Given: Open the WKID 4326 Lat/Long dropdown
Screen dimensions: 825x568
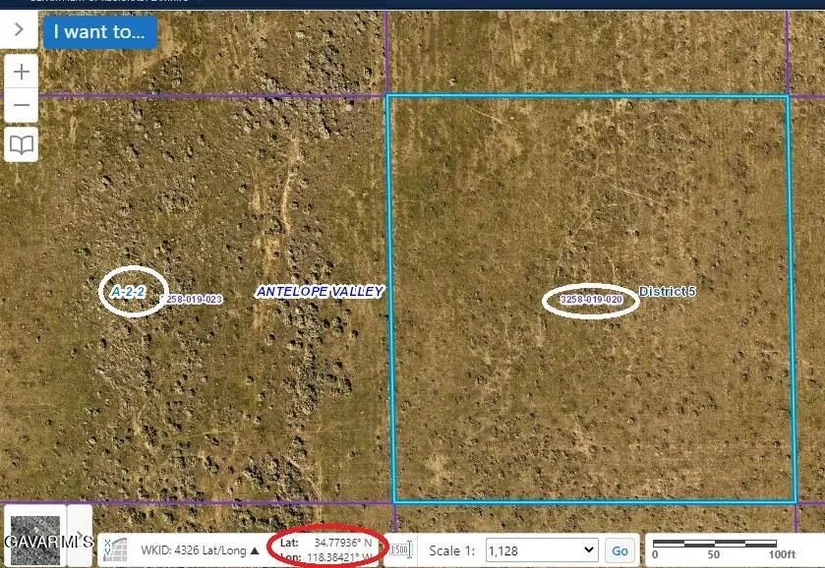Looking at the screenshot, I should point(200,550).
